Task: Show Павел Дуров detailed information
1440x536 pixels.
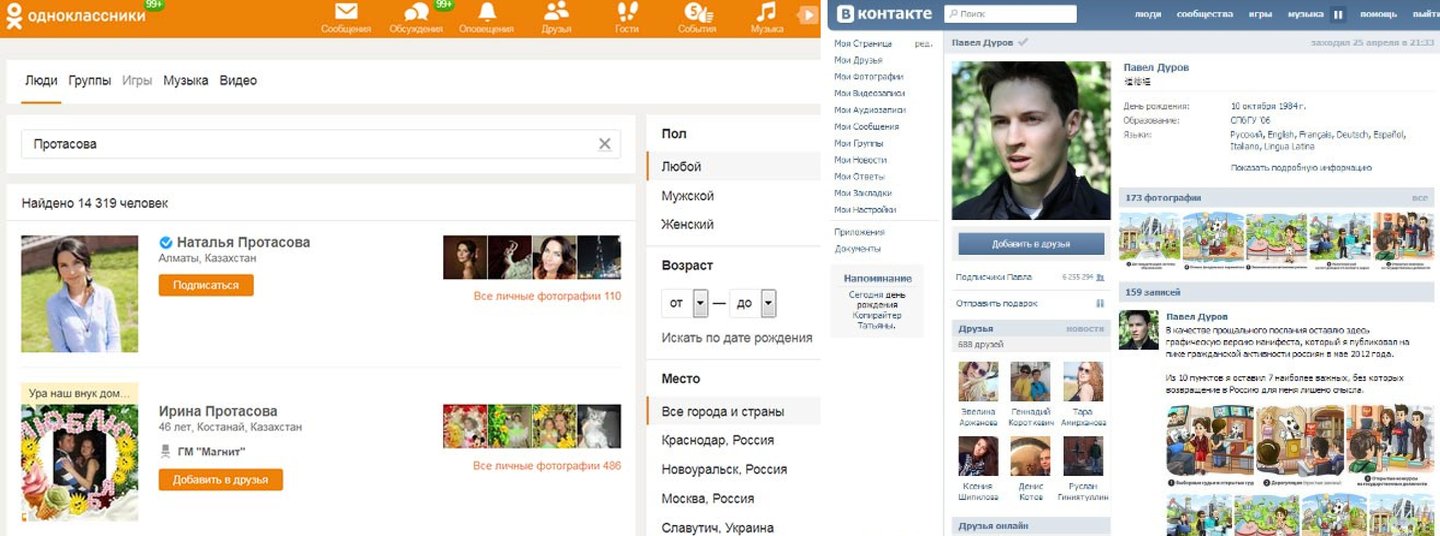Action: (x=1301, y=168)
